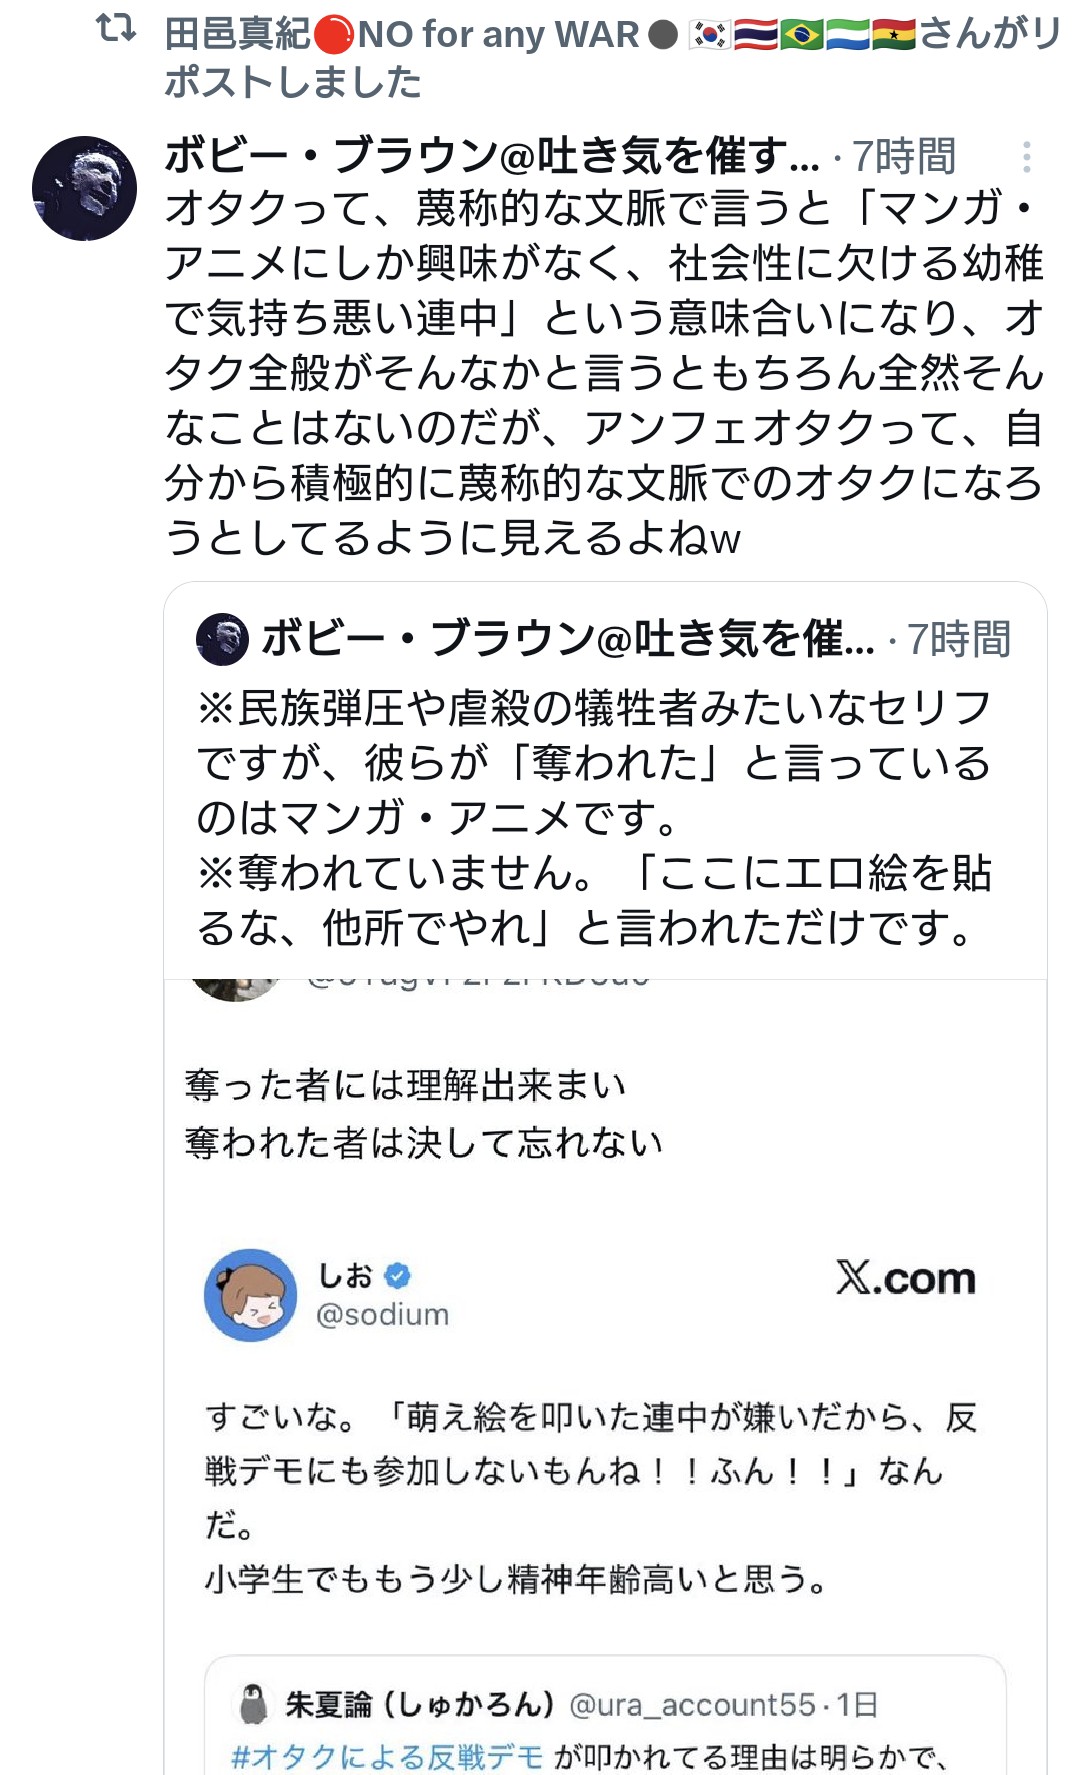
Task: Open reposter 田邑真紀's profile name
Action: click(238, 35)
